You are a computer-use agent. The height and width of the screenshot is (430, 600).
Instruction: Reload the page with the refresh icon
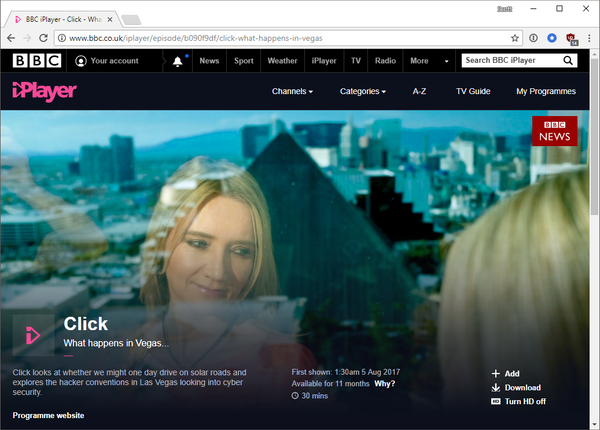43,38
